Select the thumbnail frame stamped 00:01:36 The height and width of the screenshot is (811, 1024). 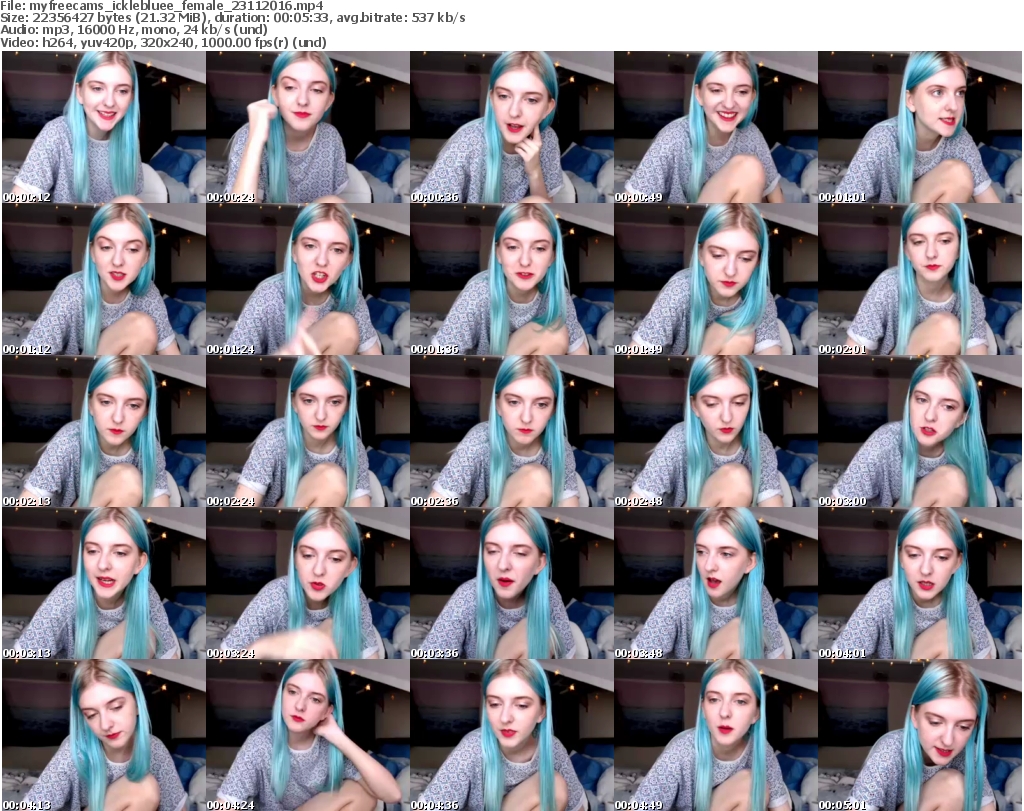512,279
